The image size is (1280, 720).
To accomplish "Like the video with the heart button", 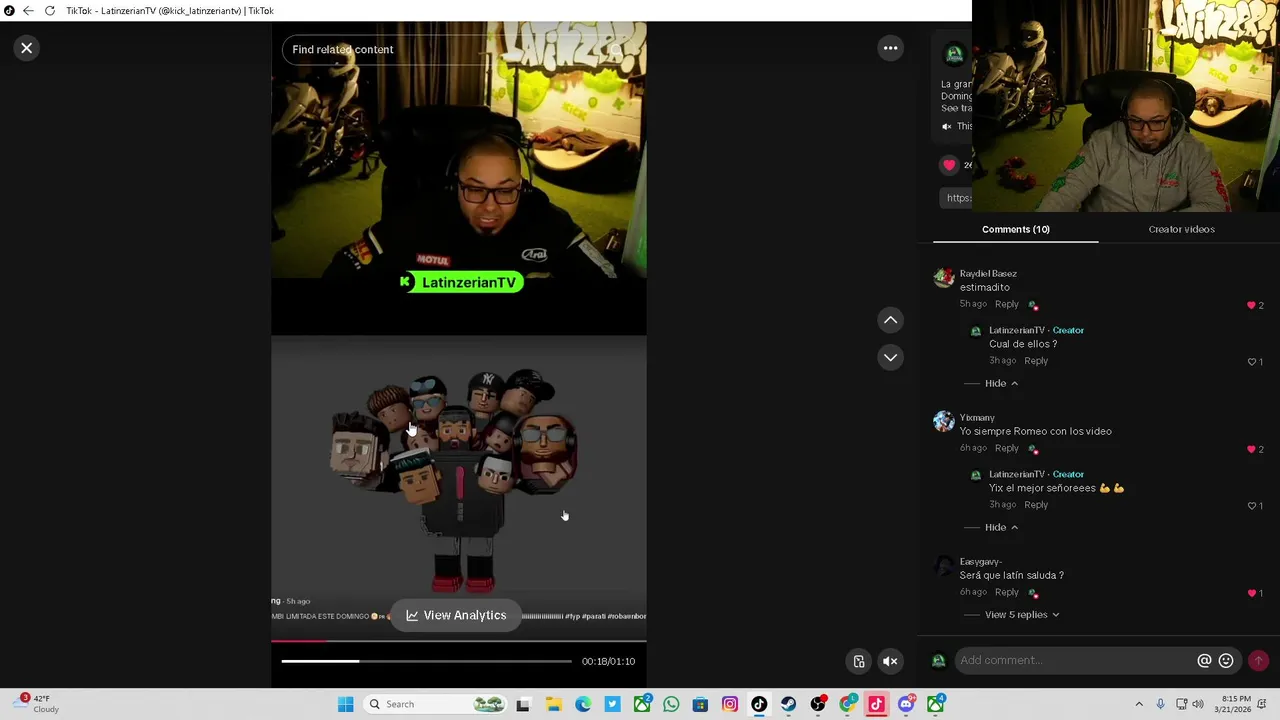I will point(949,165).
